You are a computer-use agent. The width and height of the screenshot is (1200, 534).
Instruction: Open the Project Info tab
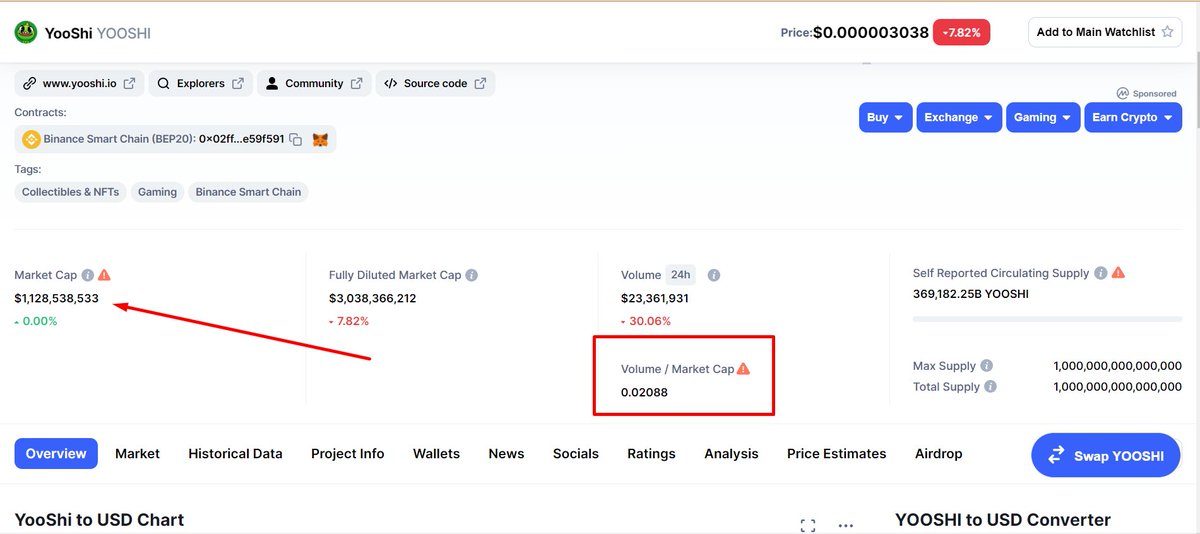347,454
